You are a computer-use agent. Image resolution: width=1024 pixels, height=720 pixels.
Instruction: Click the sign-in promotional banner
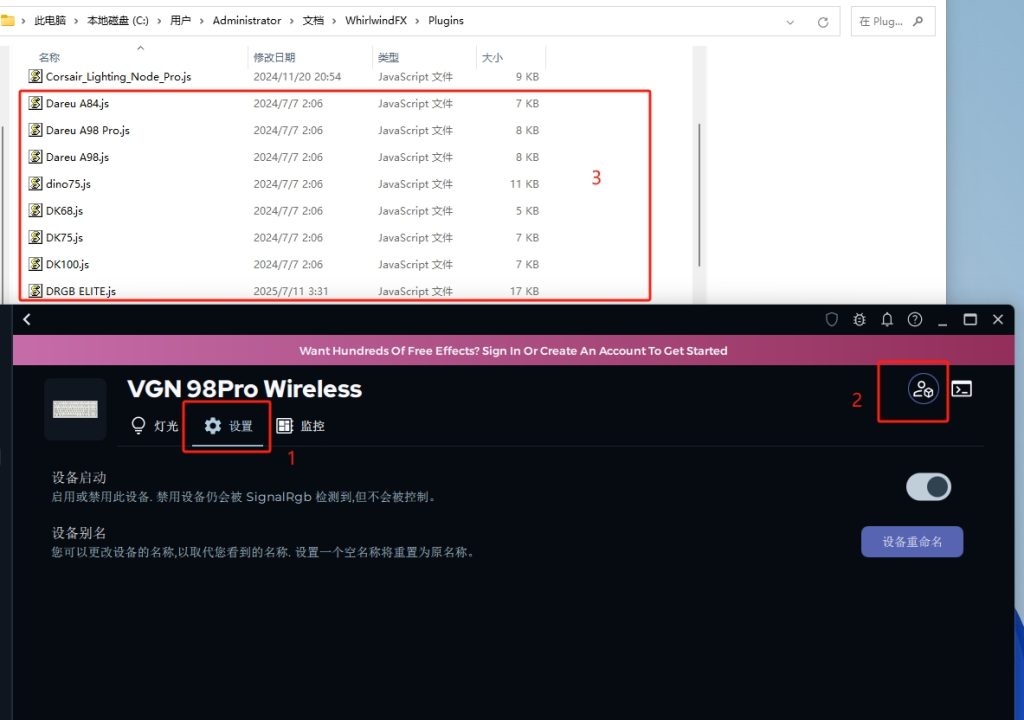513,350
